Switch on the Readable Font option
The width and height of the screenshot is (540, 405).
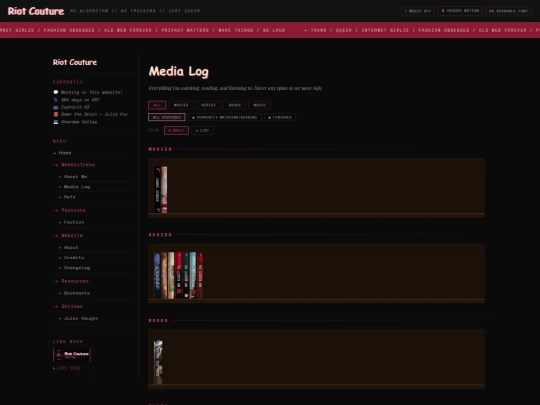(508, 11)
